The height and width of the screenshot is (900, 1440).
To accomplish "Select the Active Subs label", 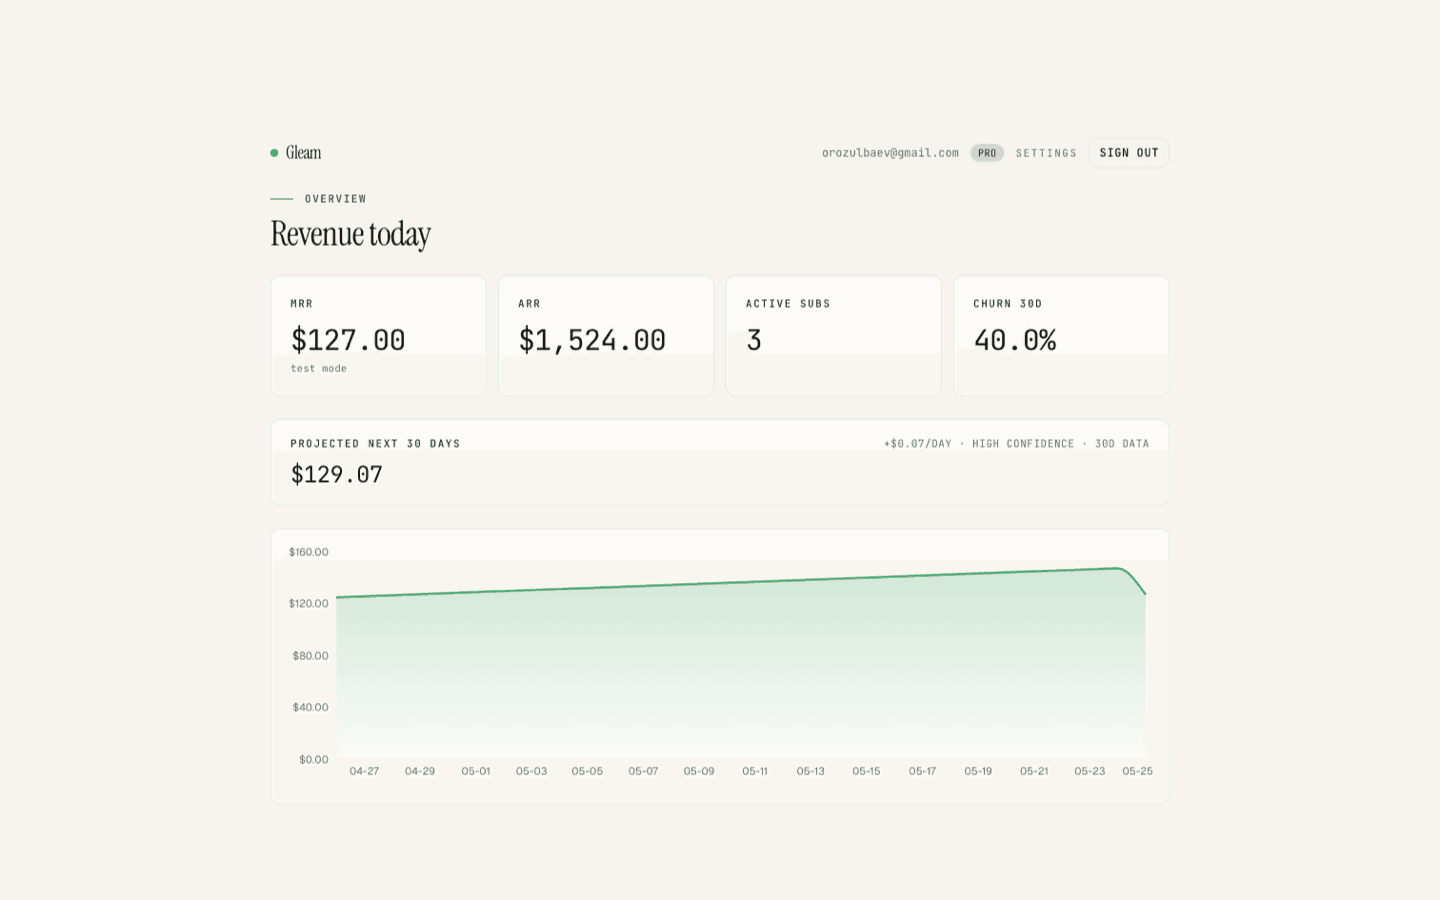I will point(788,304).
